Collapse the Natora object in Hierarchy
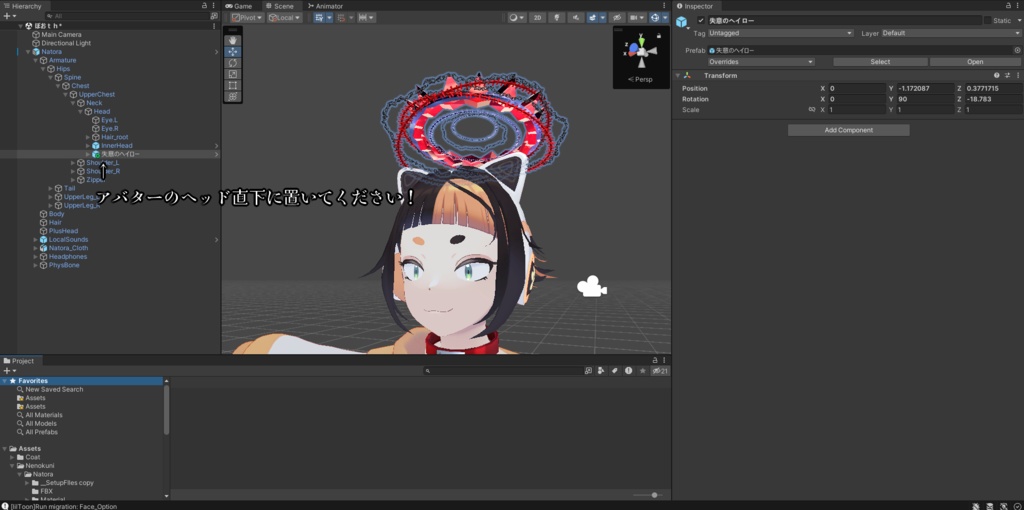The image size is (1024, 510). coord(28,52)
